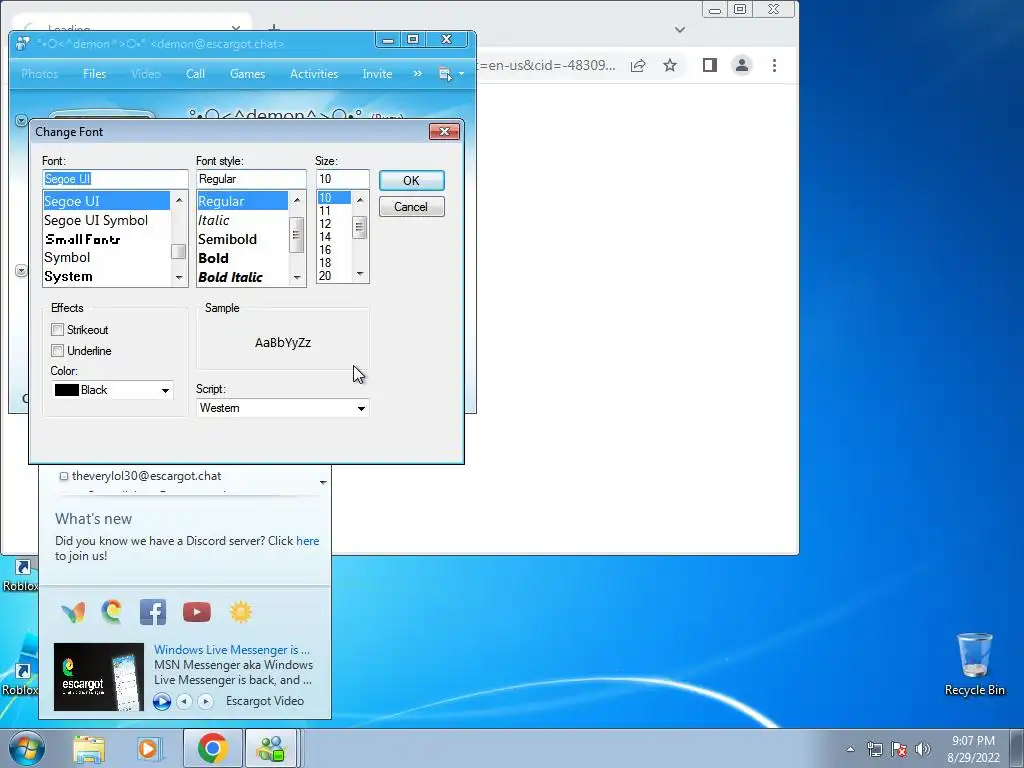Open the Script dropdown showing Western

pos(282,408)
